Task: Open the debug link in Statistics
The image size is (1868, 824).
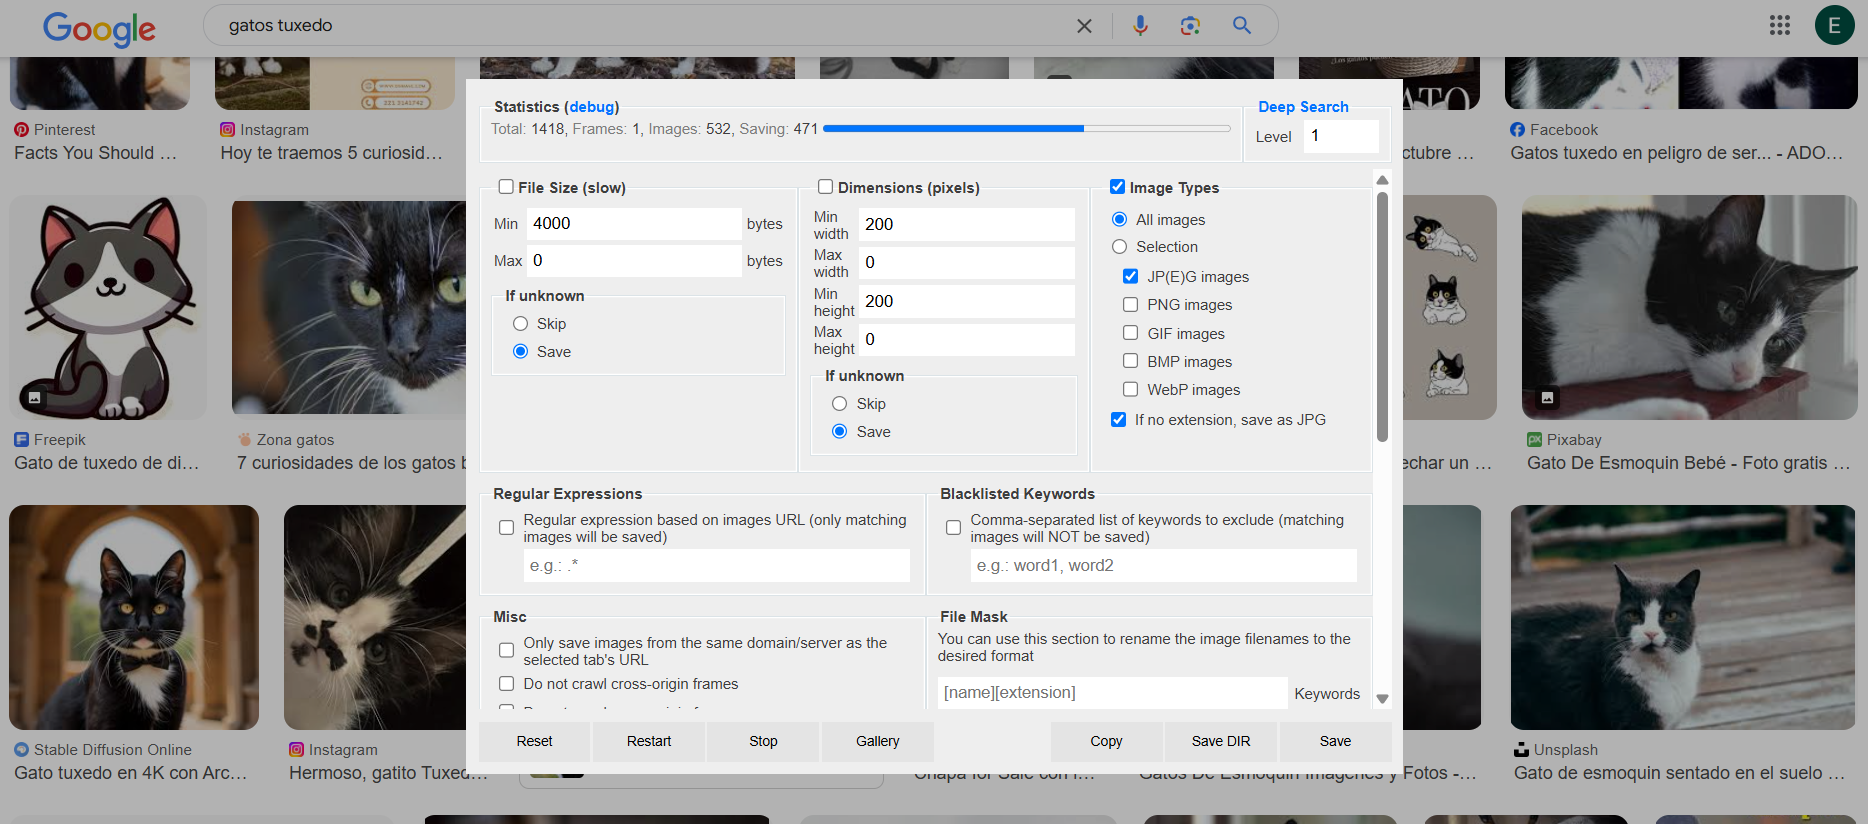Action: click(x=592, y=107)
